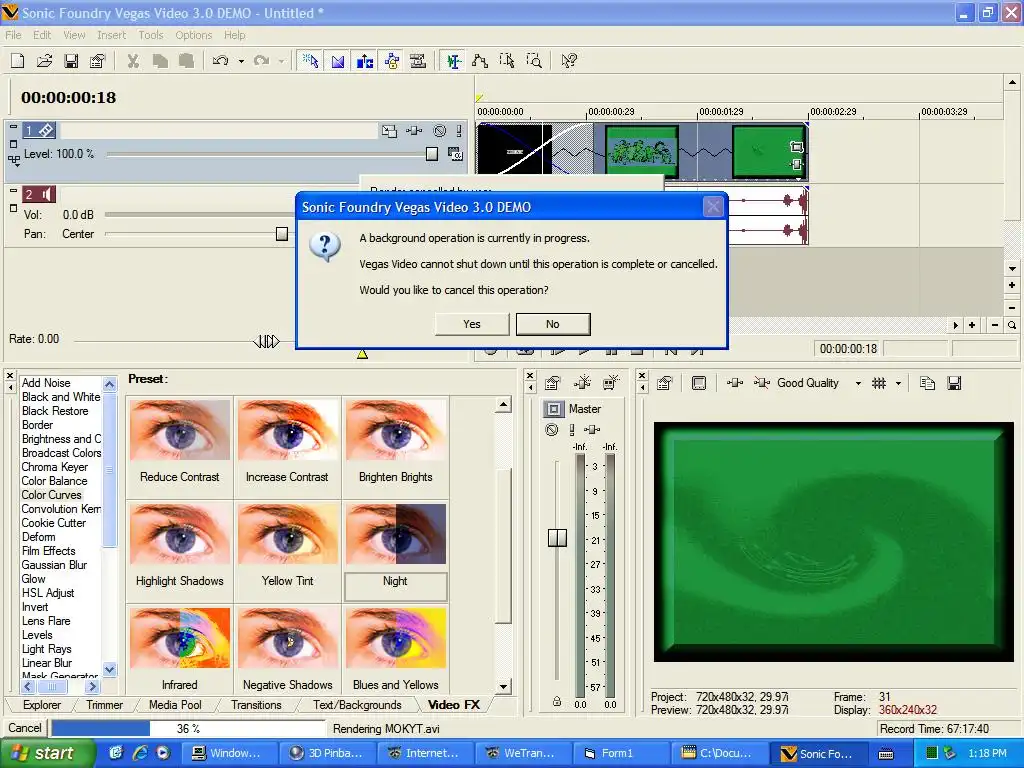Viewport: 1024px width, 768px height.
Task: Select Lens Flare in the FX list
Action: [x=46, y=621]
